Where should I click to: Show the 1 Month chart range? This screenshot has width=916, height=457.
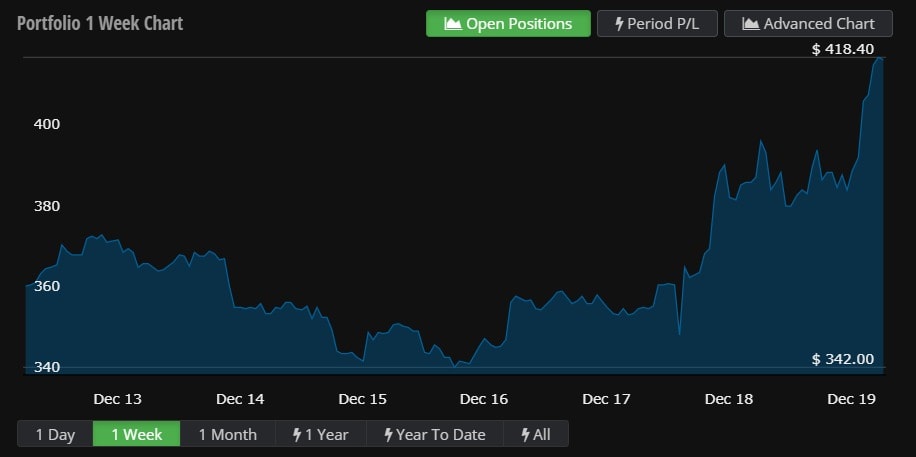coord(227,434)
